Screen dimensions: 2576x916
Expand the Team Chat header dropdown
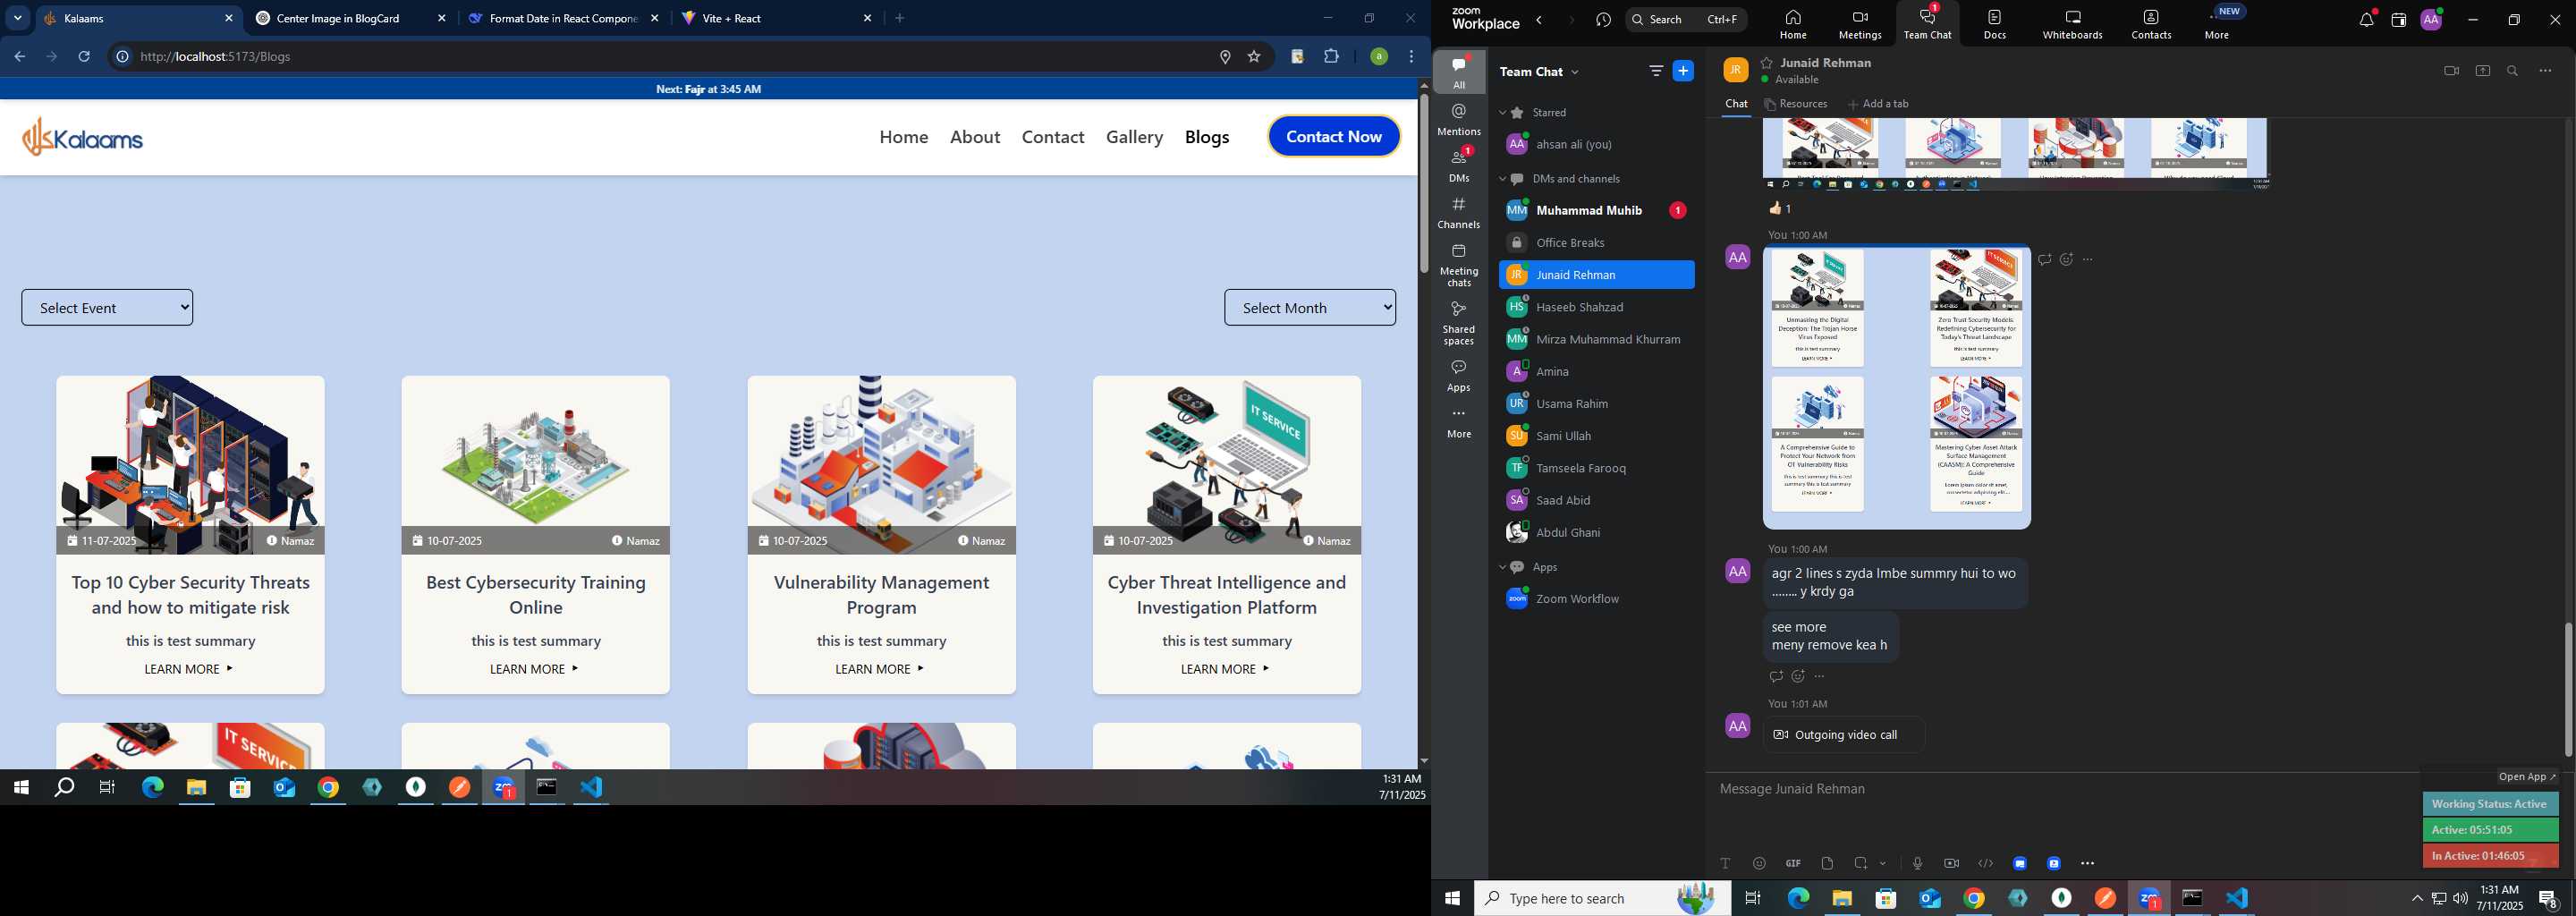(1576, 72)
